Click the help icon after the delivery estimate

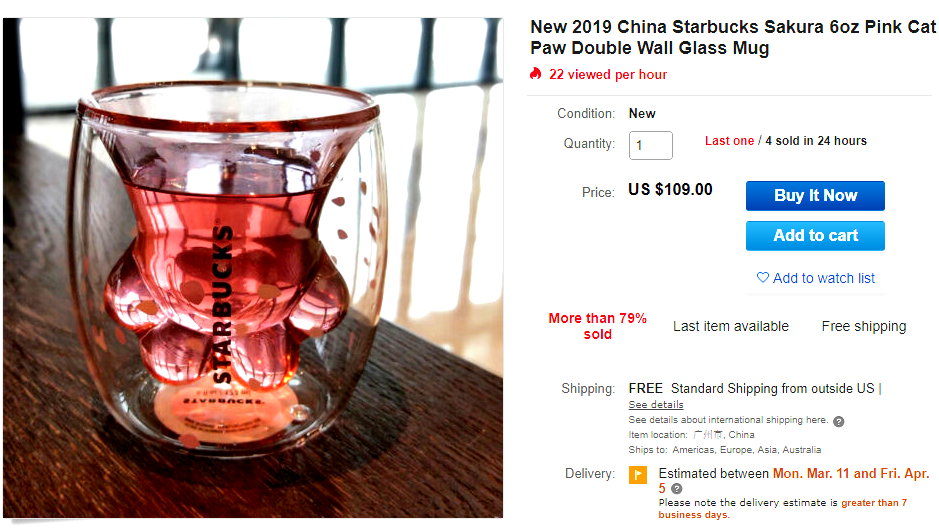click(677, 488)
